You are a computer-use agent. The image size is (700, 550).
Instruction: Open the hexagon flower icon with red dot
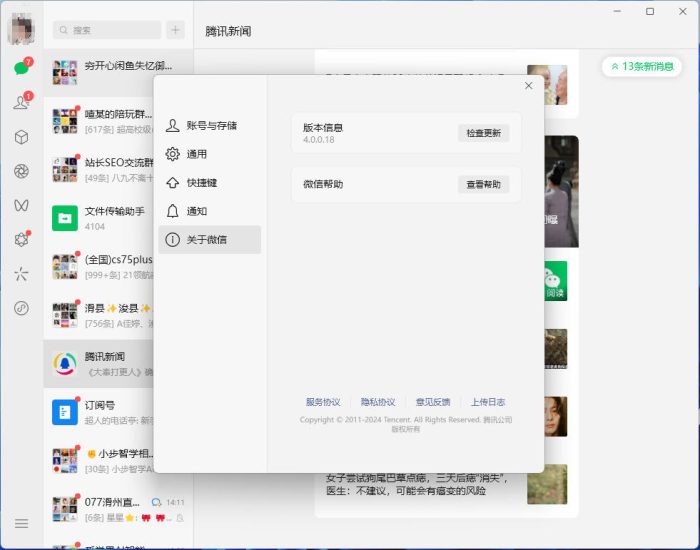click(x=21, y=239)
